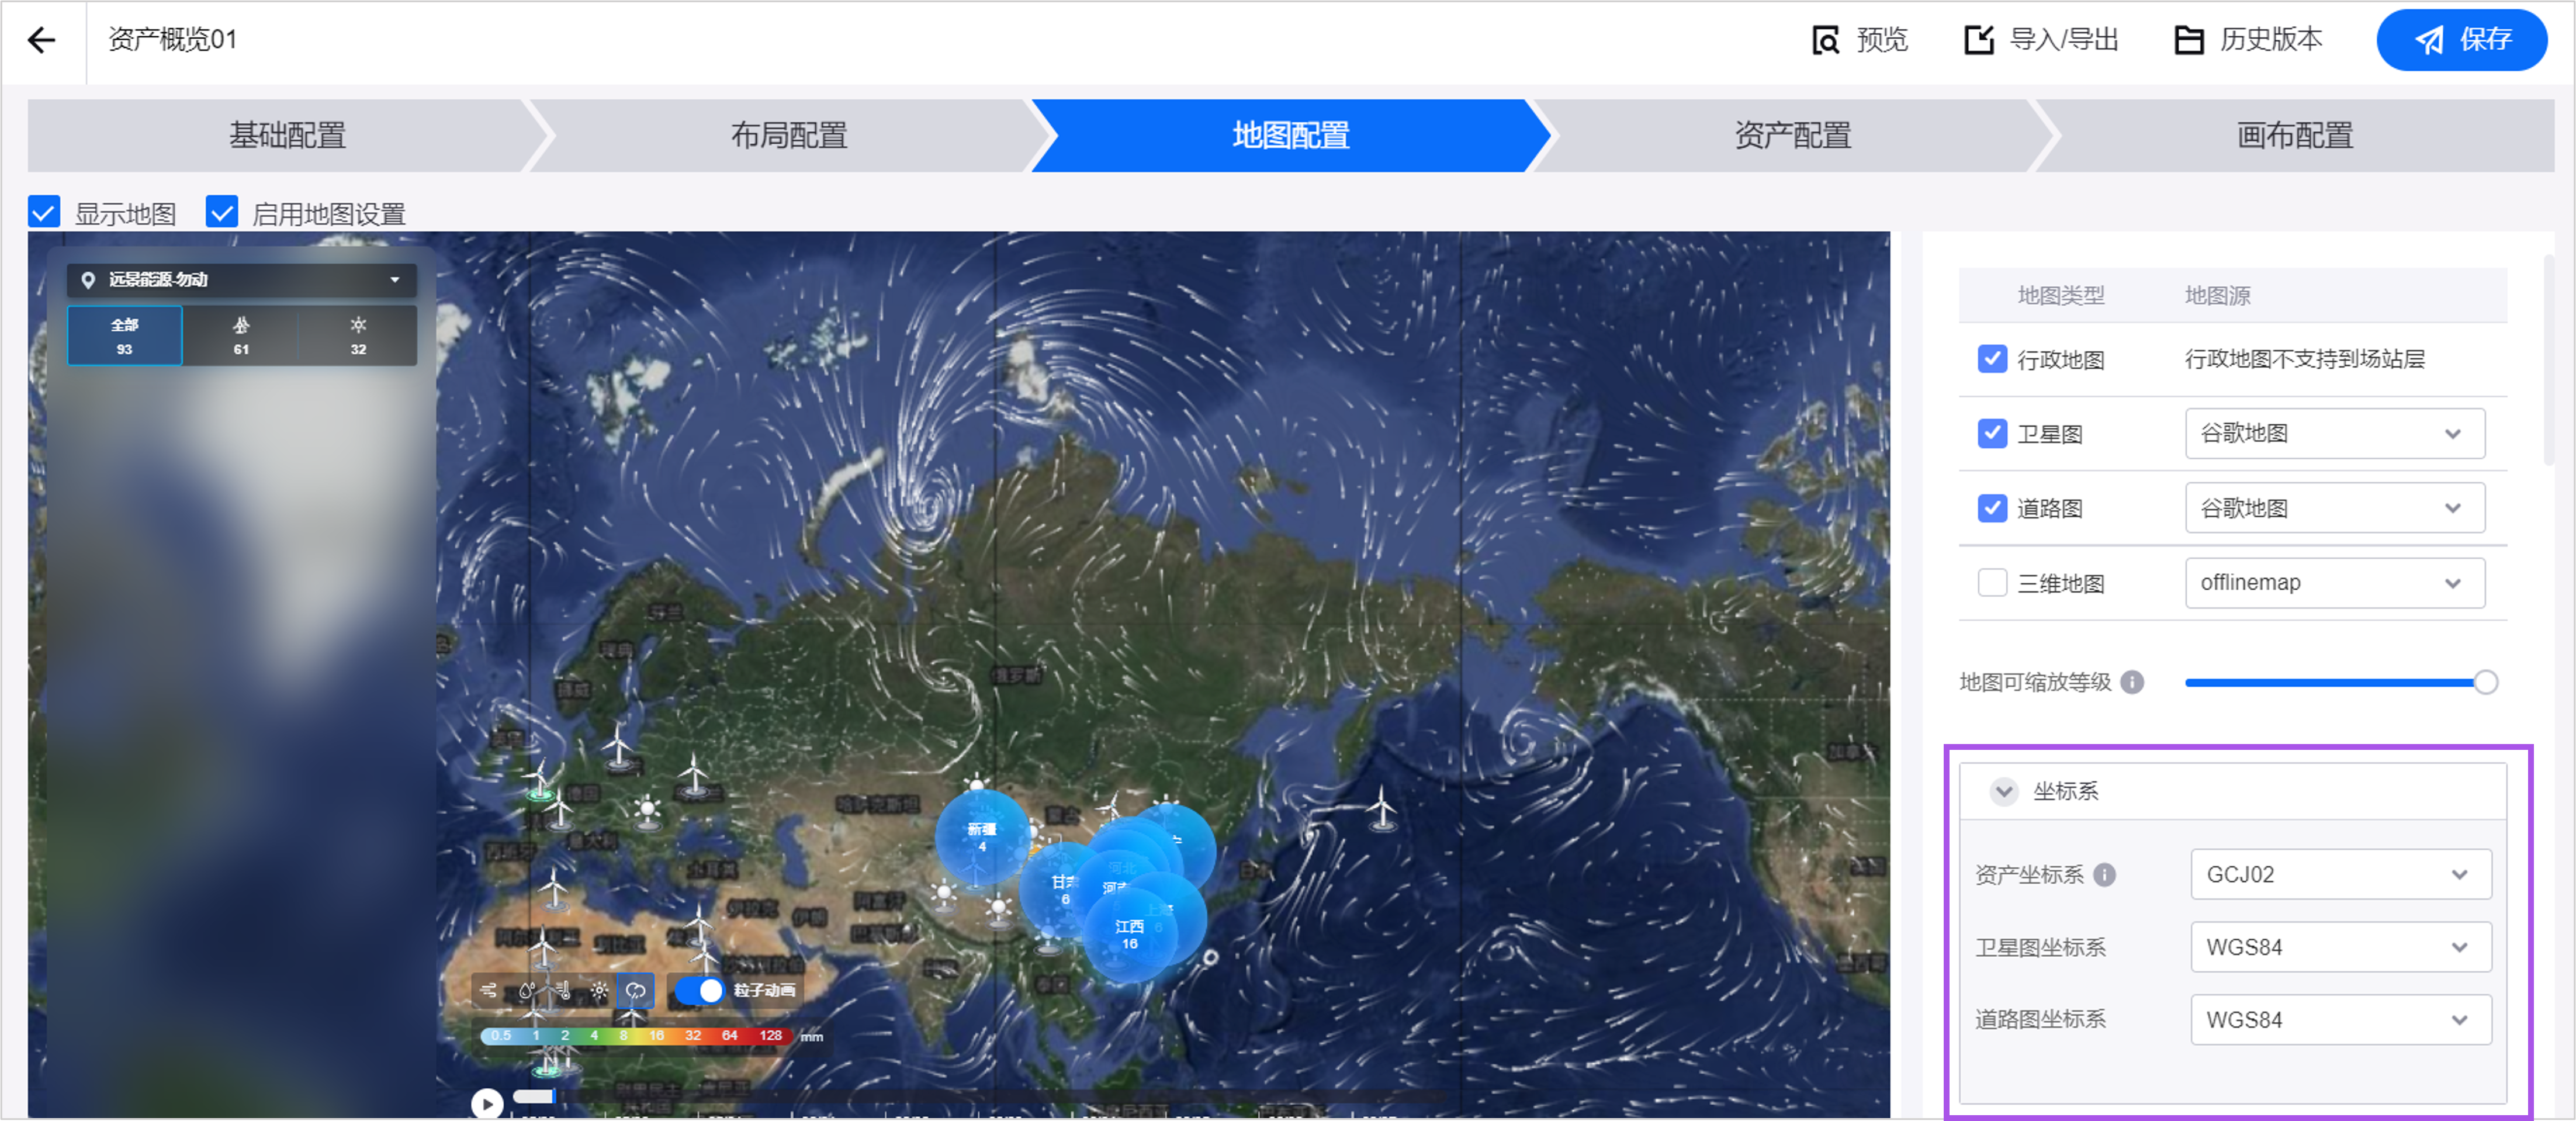
Task: Uncheck the 显示地图 checkbox
Action: (x=44, y=212)
